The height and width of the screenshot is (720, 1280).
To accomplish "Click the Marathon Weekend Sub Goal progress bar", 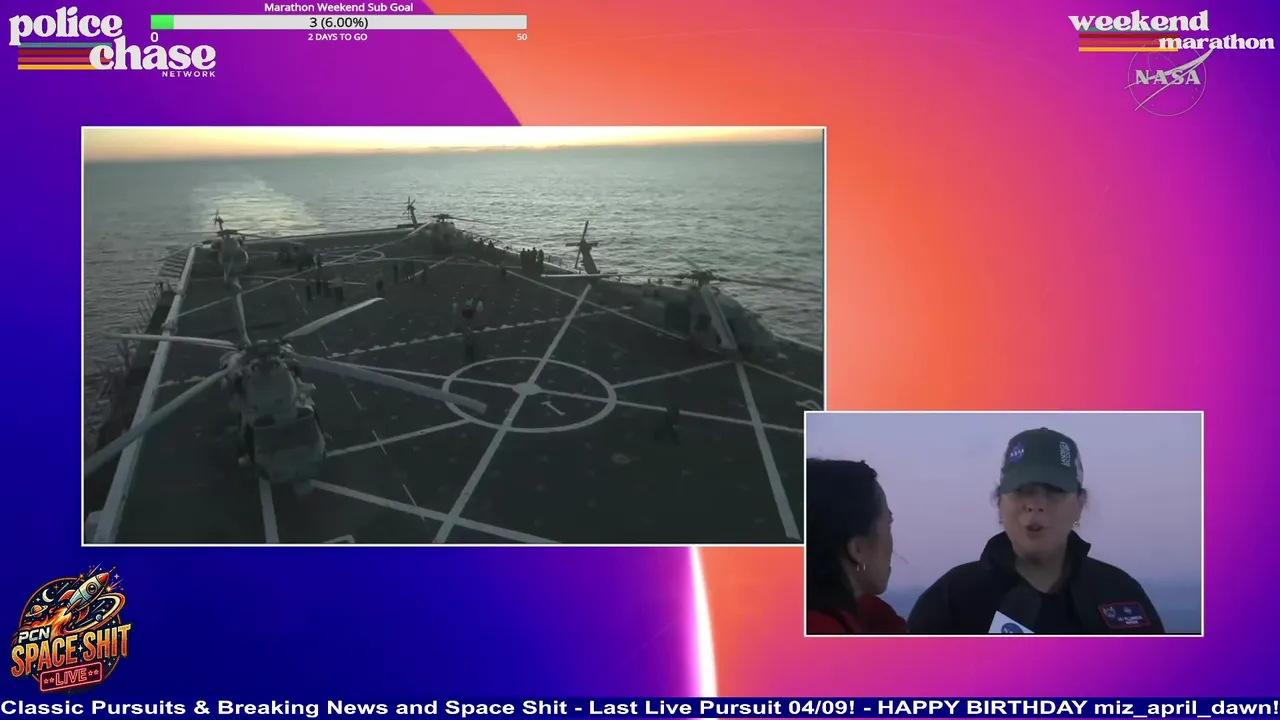I will 338,22.
